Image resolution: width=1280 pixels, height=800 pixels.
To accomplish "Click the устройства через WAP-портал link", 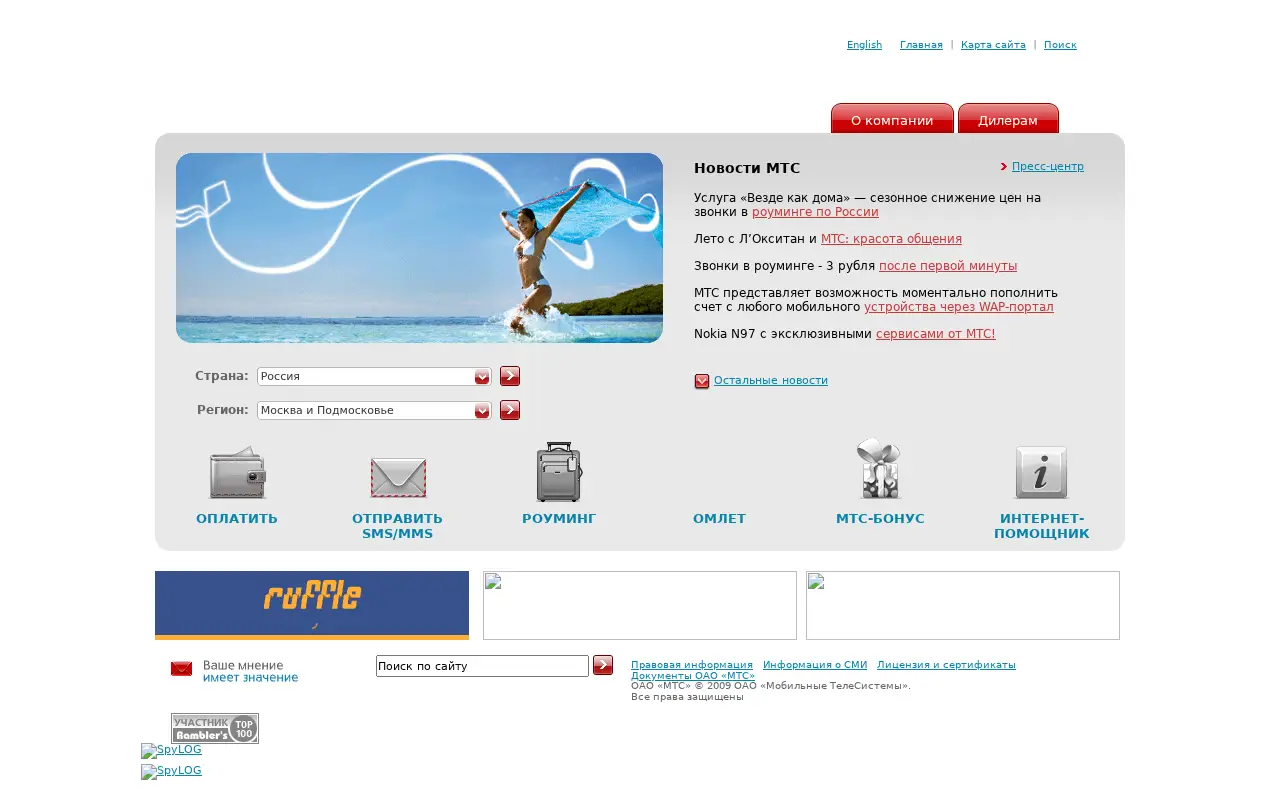I will 958,307.
